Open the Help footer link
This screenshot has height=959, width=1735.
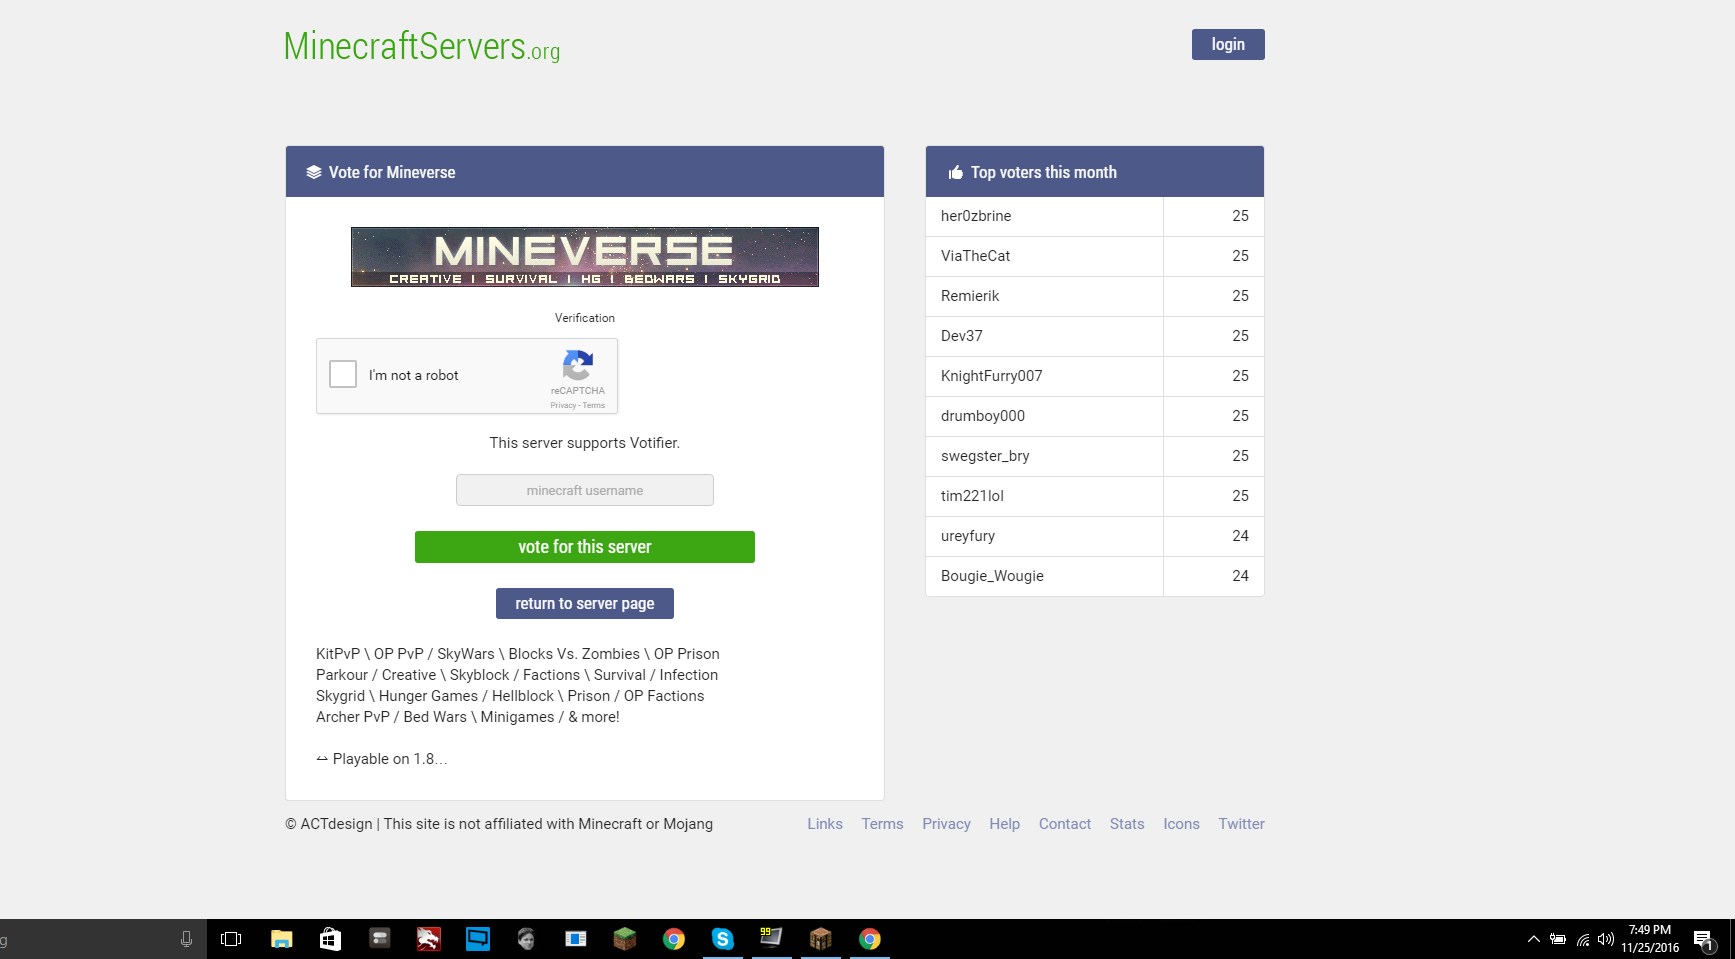(x=1005, y=824)
